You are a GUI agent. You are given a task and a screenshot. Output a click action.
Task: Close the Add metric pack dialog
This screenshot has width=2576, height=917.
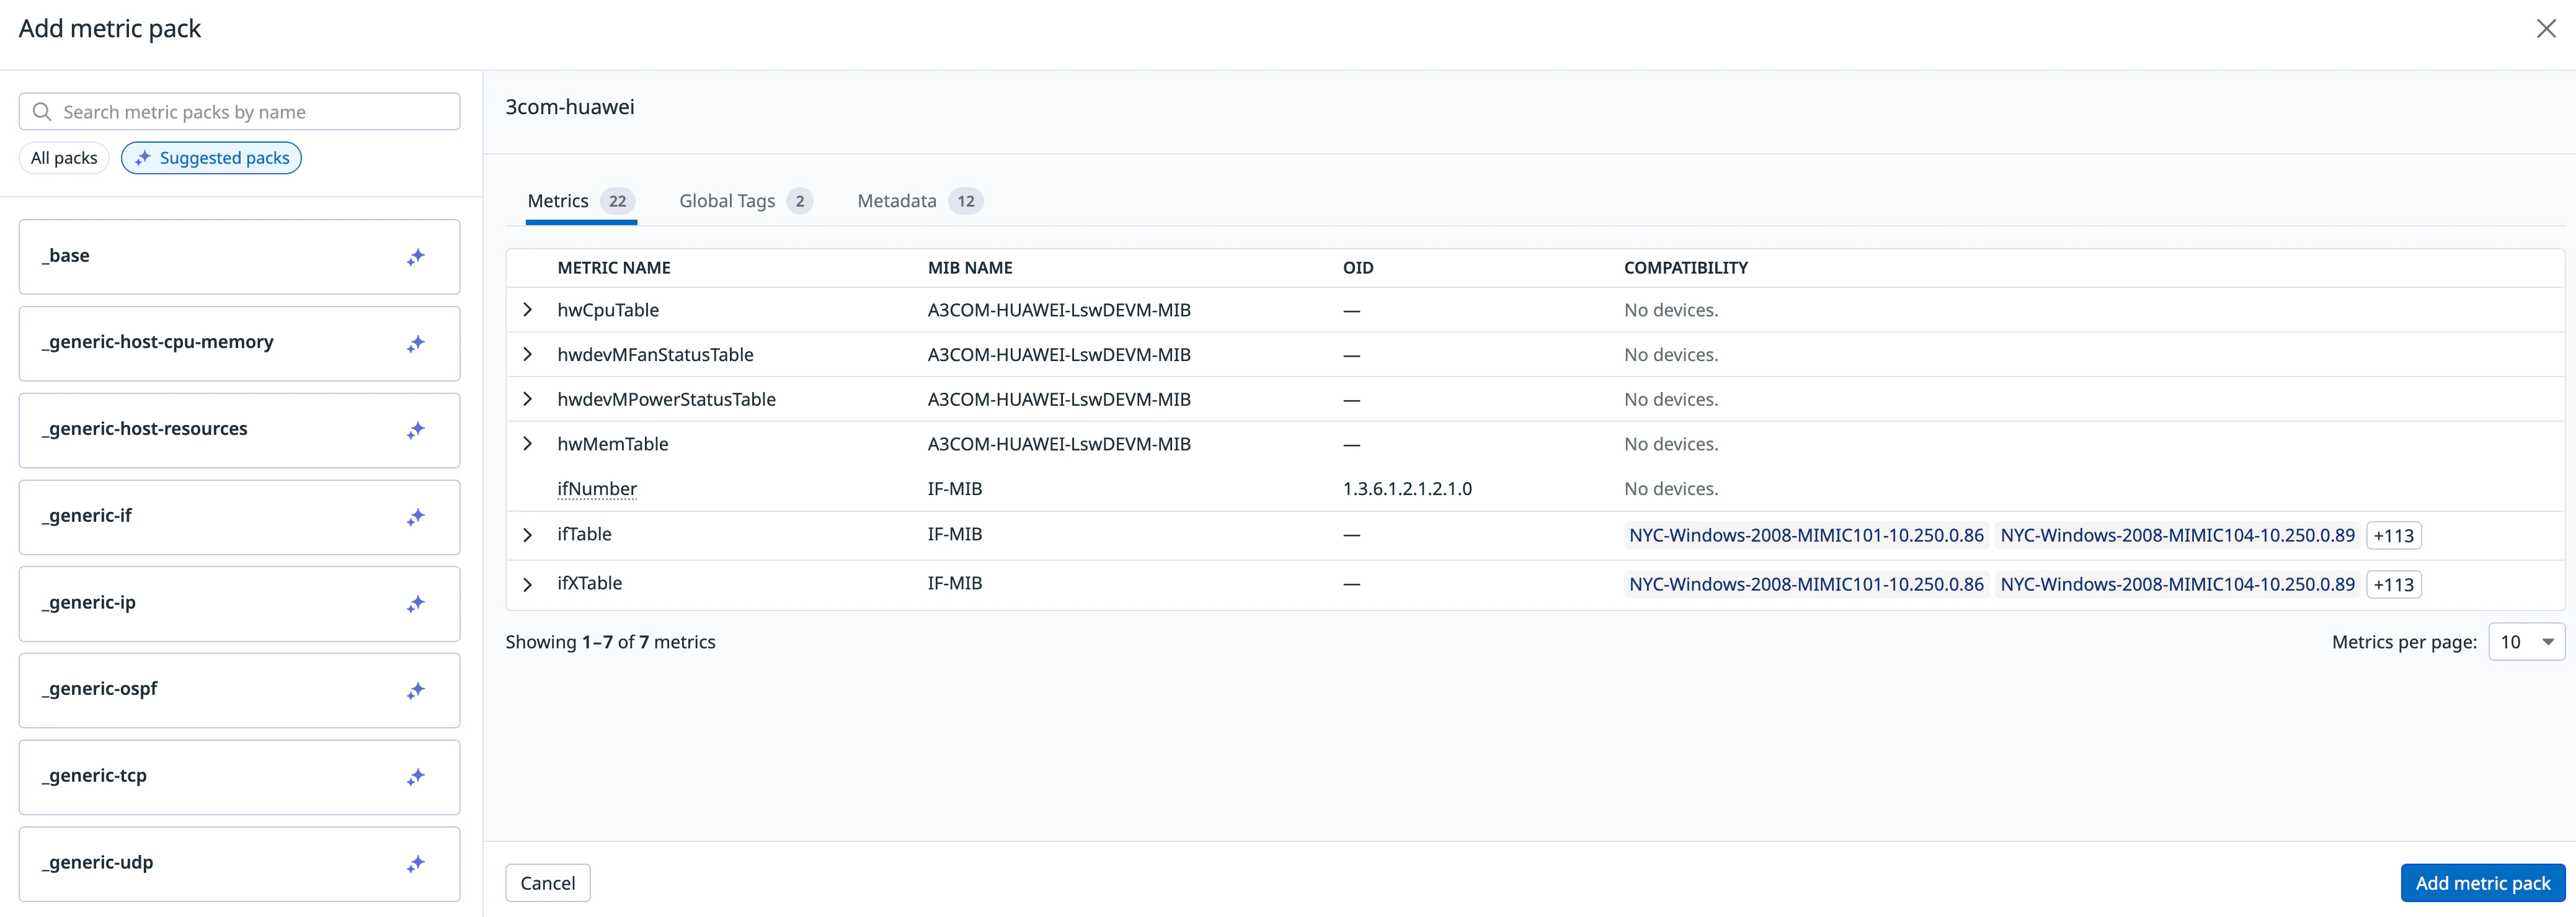2545,29
